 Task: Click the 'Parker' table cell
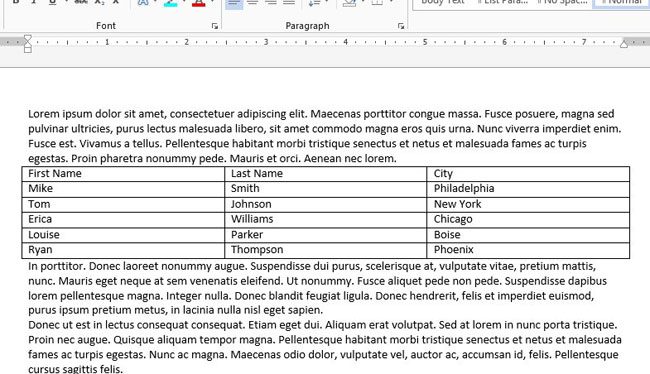point(325,235)
